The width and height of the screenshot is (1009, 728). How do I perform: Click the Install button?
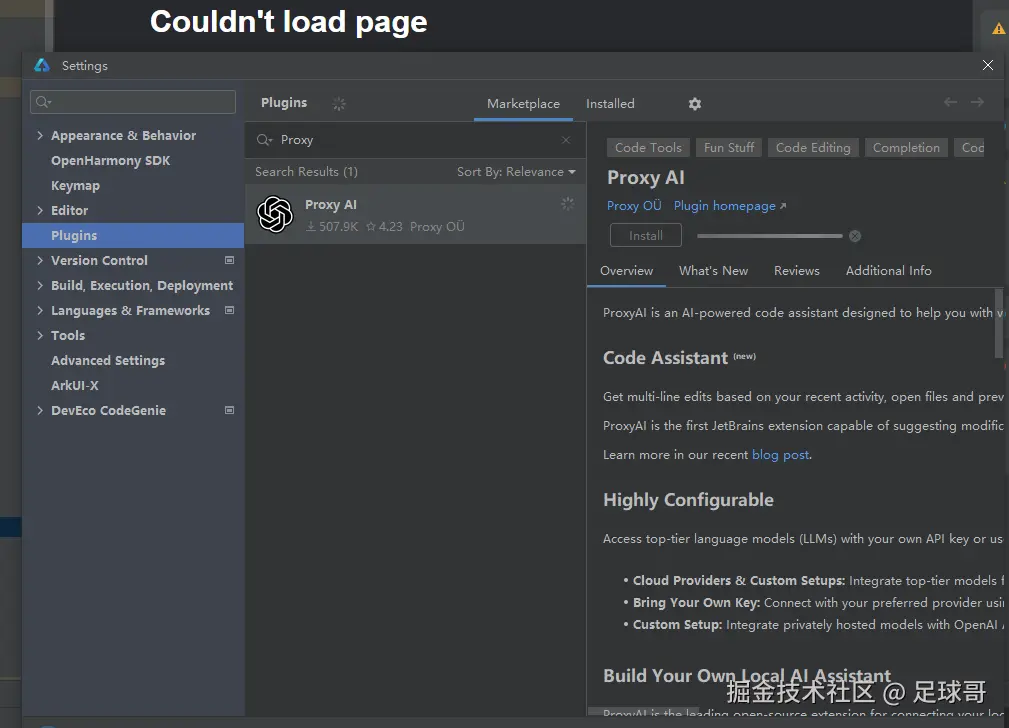pos(645,236)
